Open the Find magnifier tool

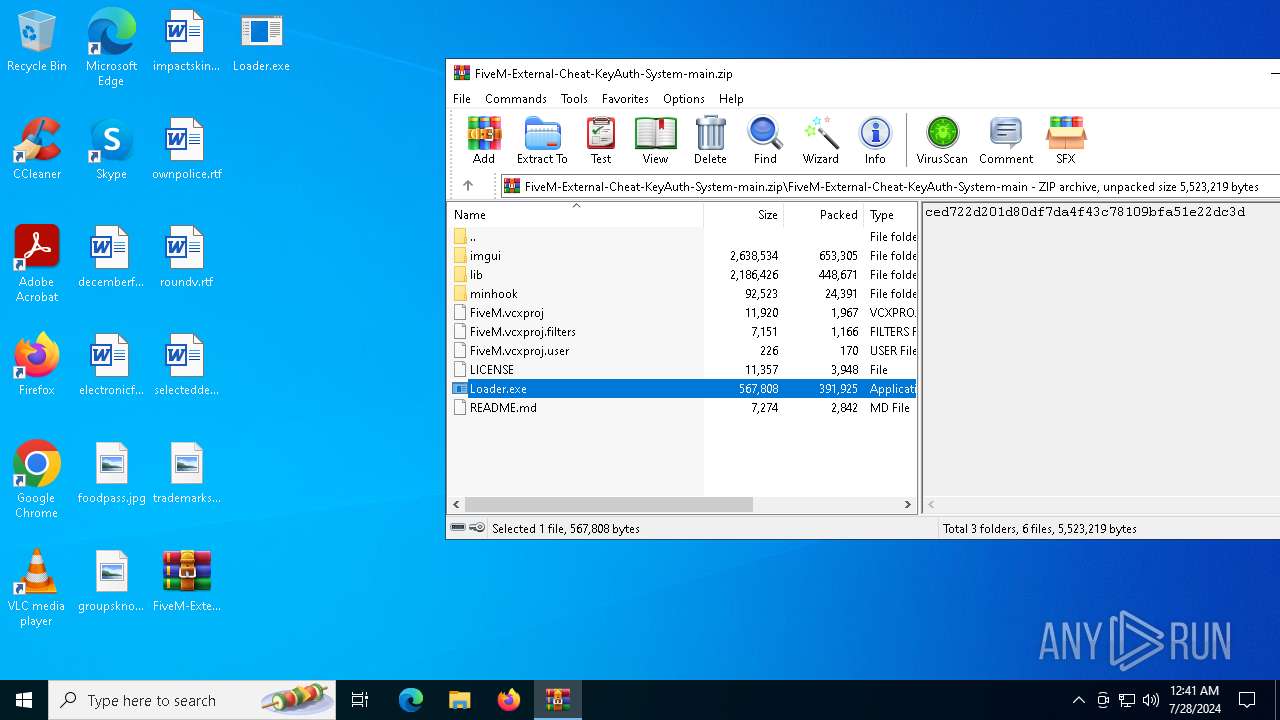(765, 140)
